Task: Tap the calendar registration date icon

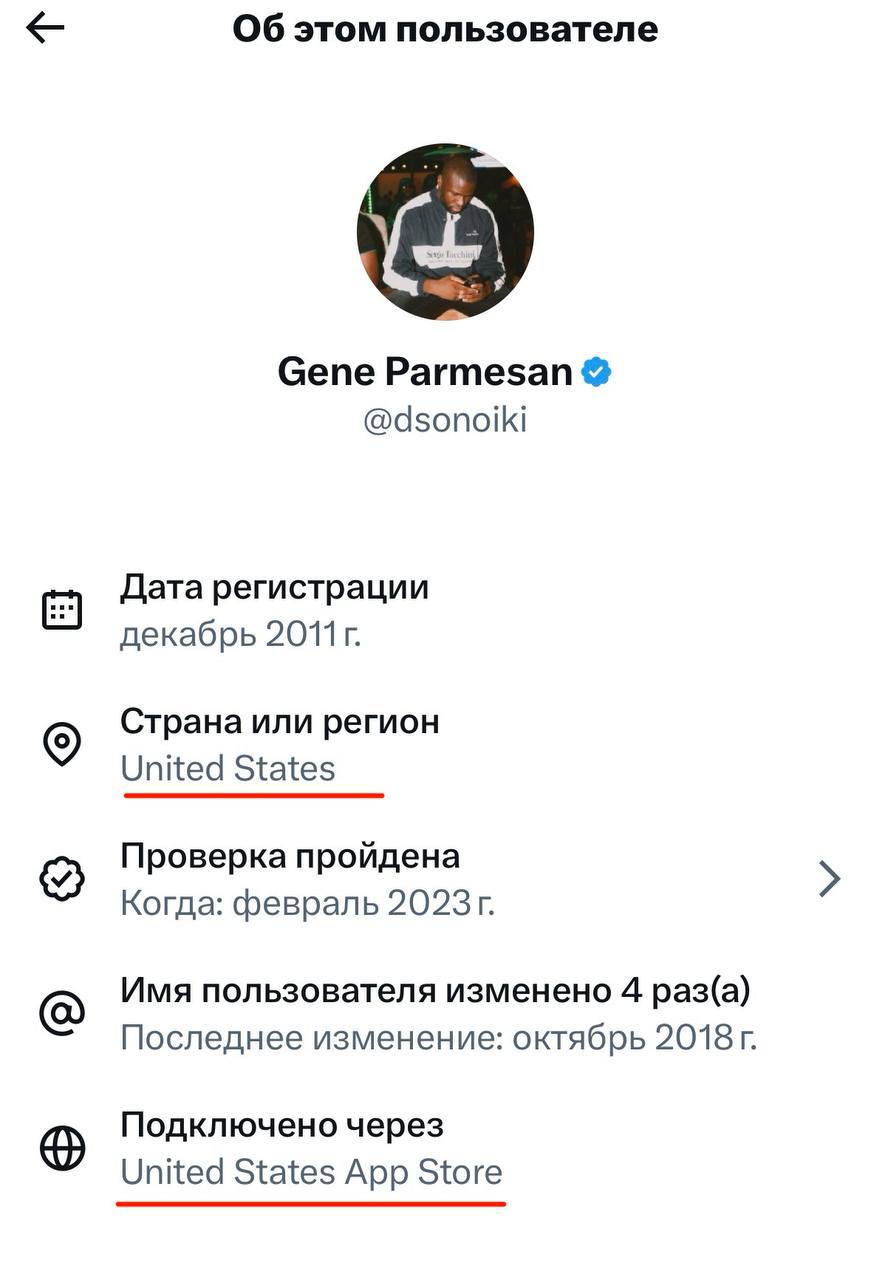Action: pos(62,609)
